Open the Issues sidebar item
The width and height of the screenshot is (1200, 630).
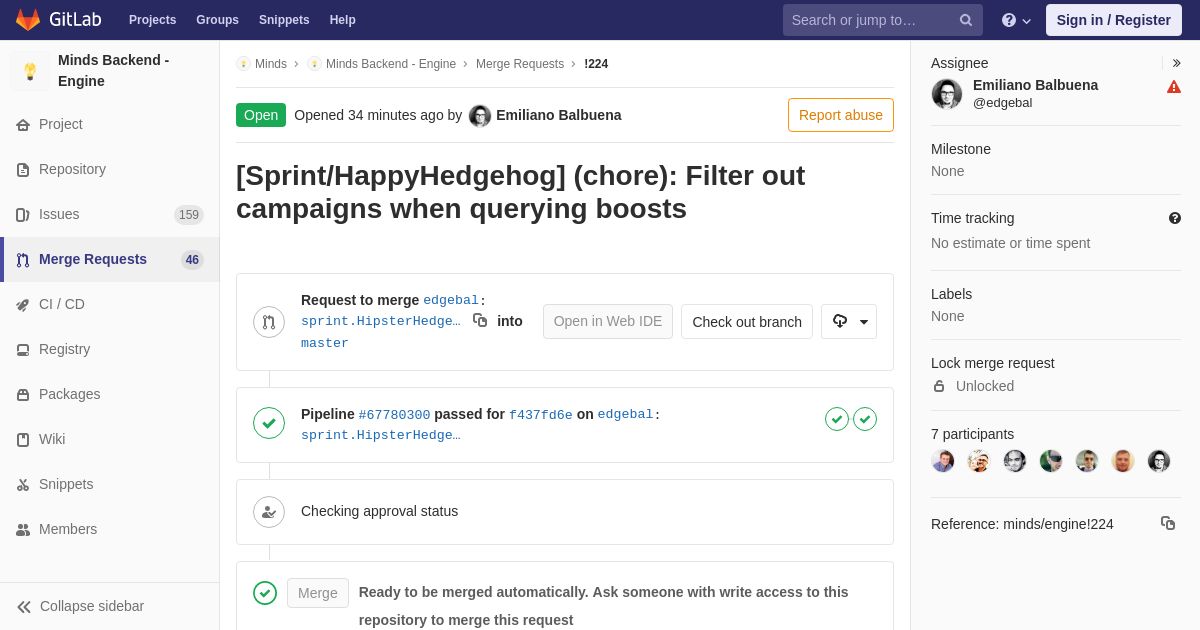coord(110,215)
